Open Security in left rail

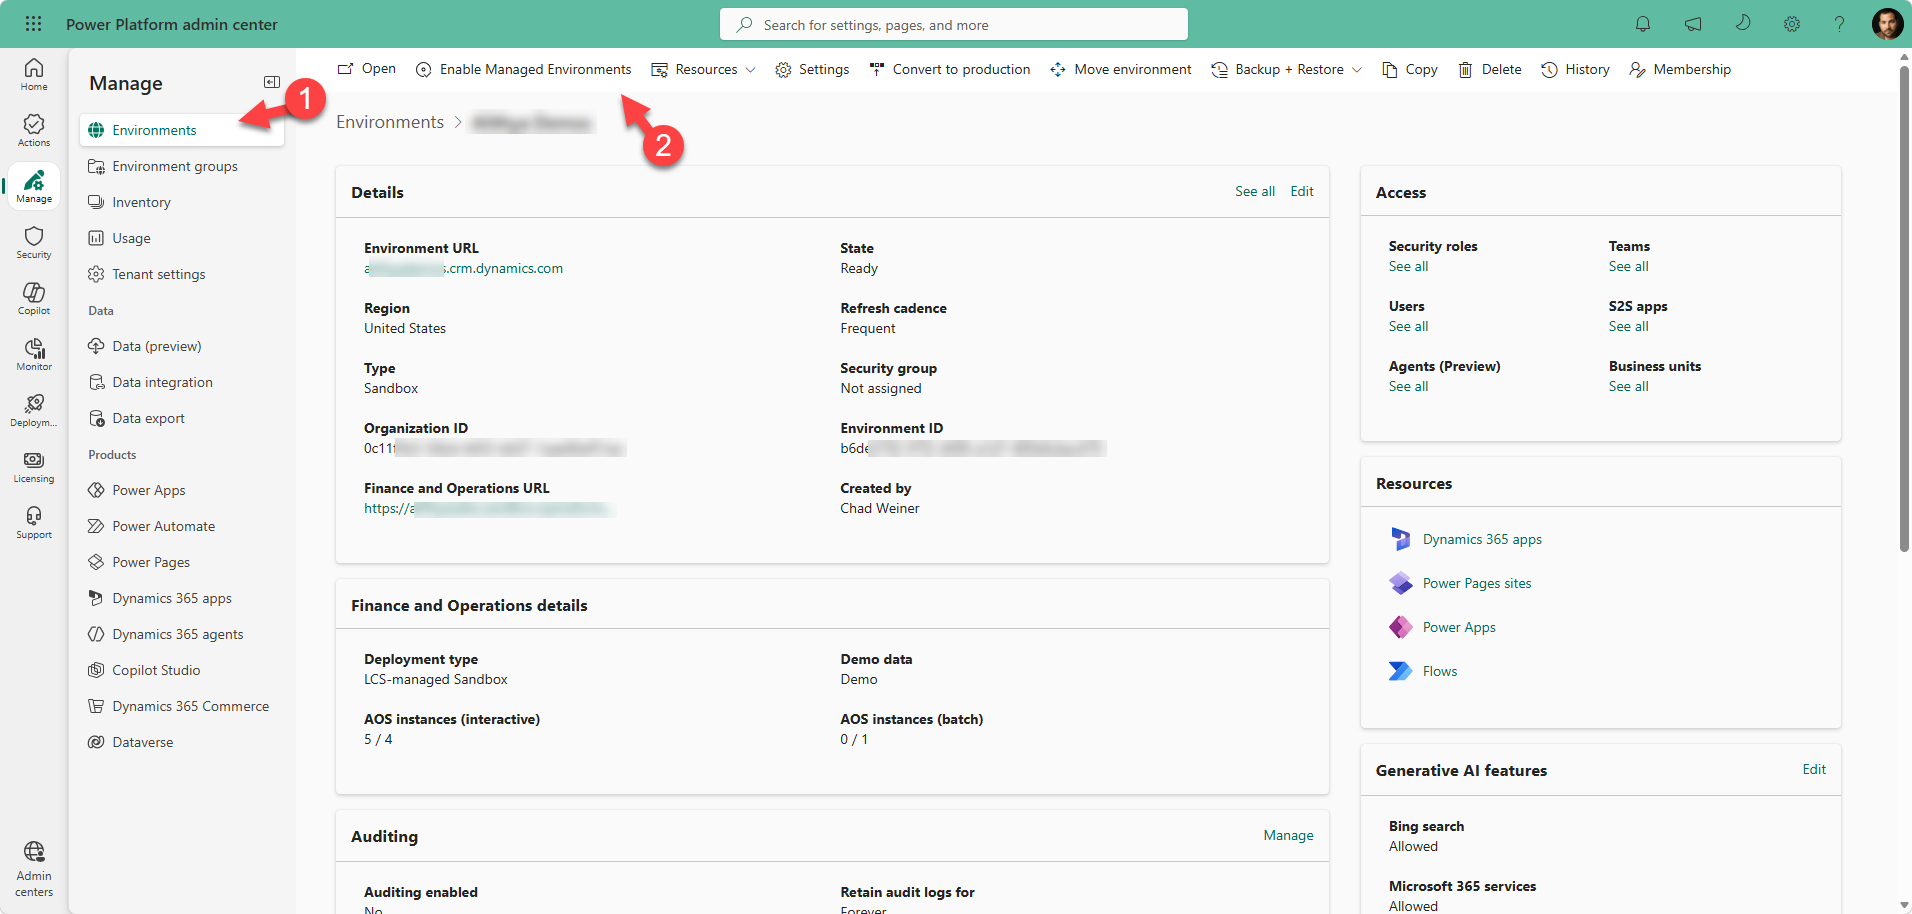point(34,242)
